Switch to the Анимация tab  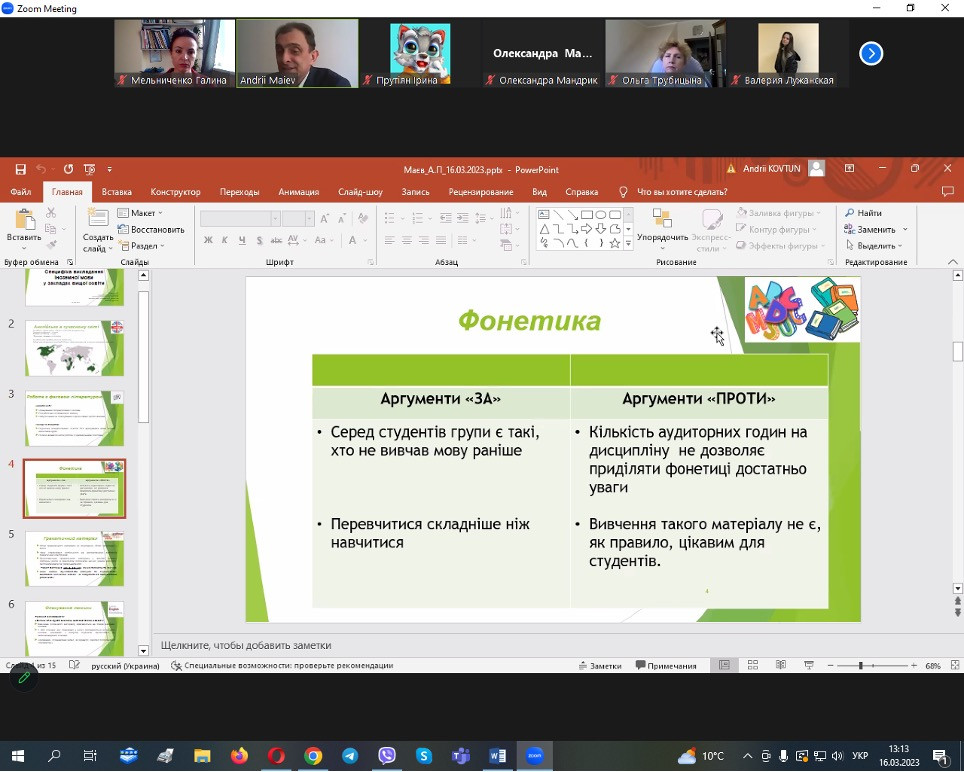298,192
